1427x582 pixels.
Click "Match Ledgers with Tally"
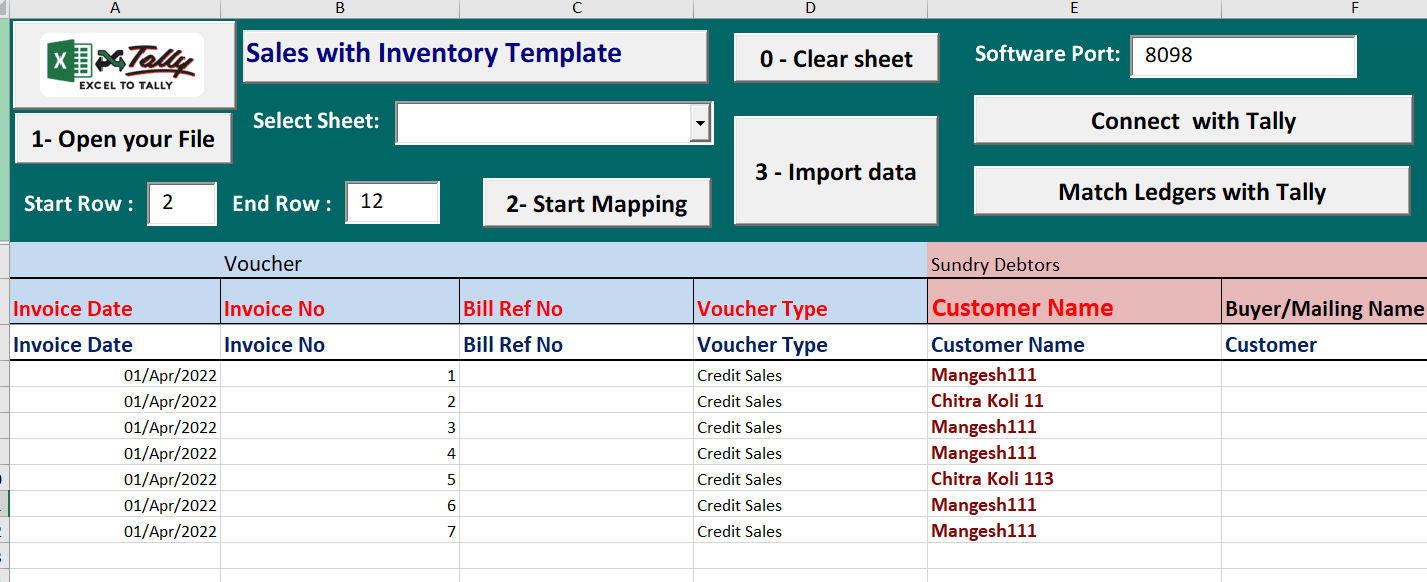pos(1192,190)
